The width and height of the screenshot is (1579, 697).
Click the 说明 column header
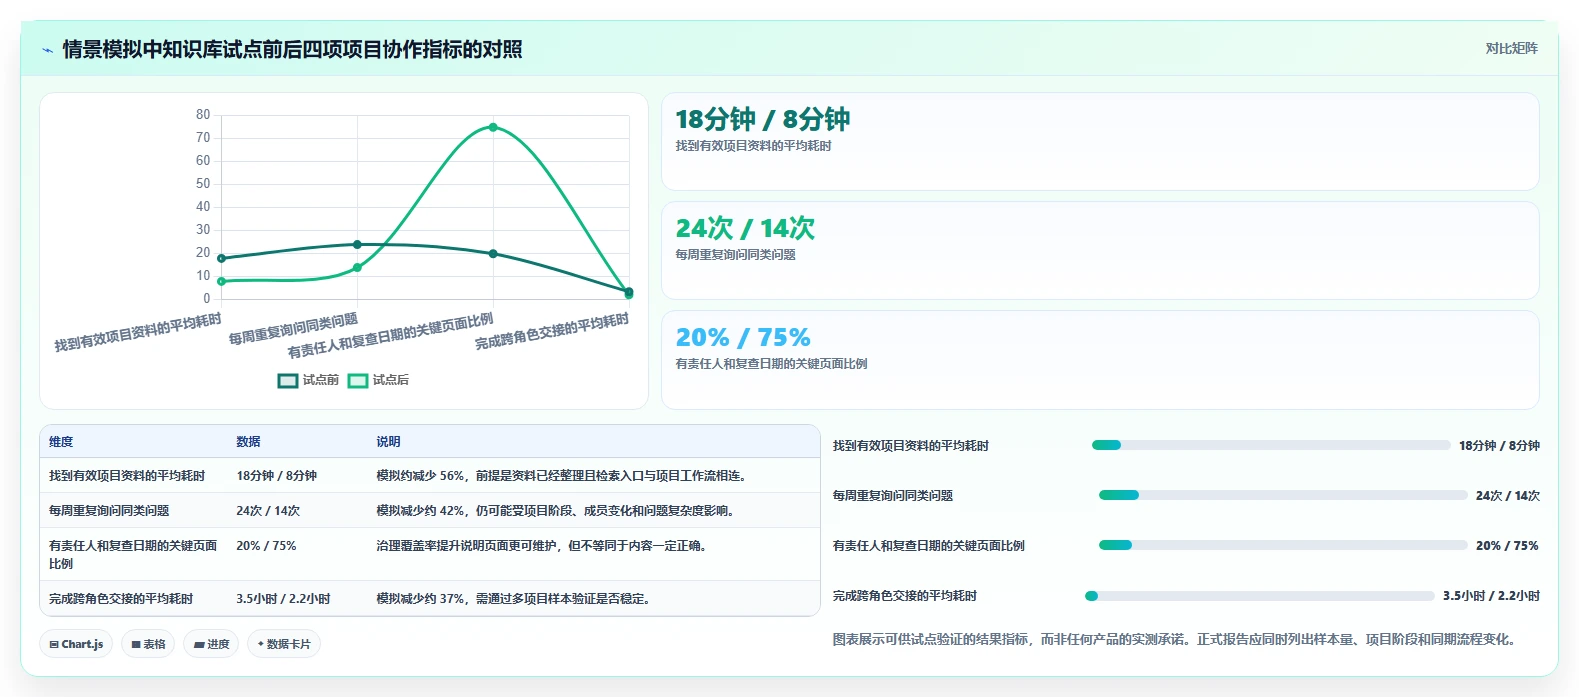[x=388, y=441]
